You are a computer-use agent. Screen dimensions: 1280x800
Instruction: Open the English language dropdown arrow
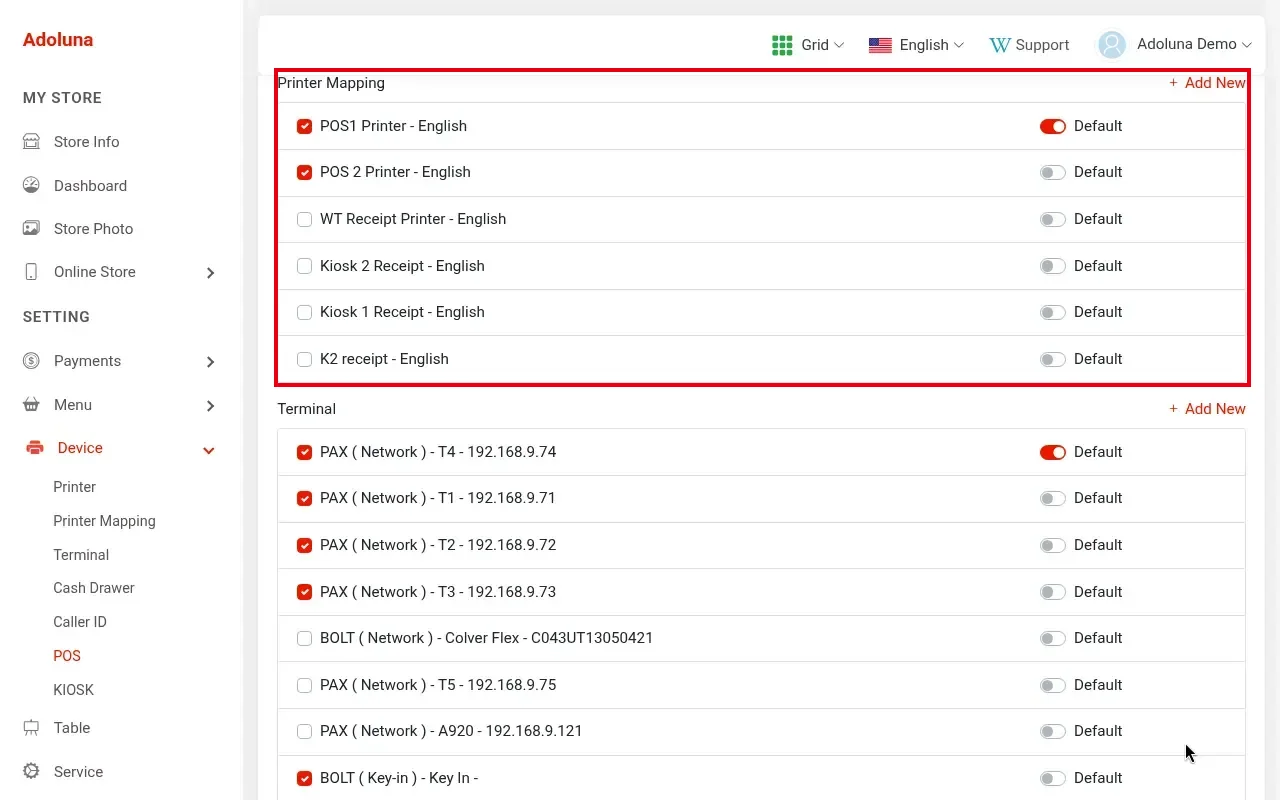click(959, 45)
